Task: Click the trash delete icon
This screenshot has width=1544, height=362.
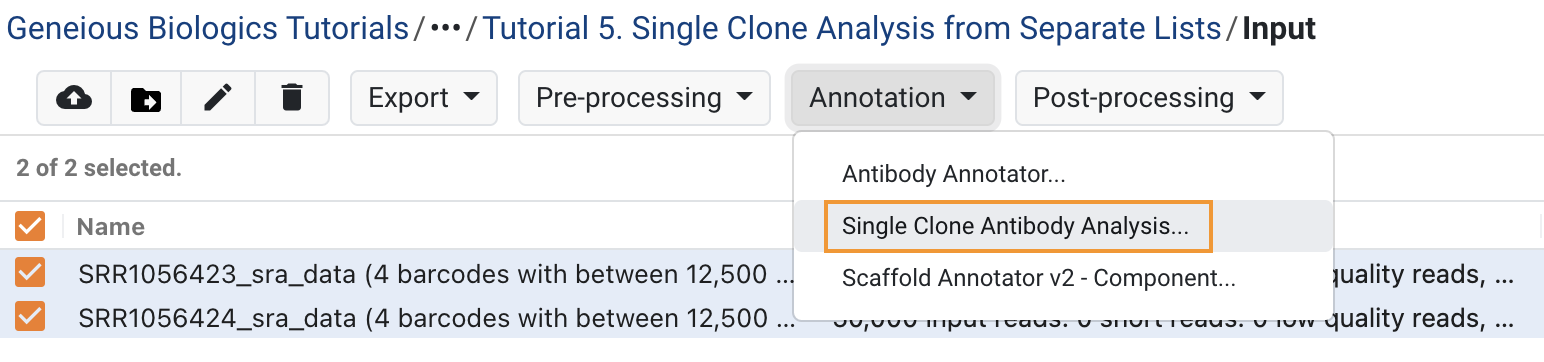Action: tap(292, 98)
